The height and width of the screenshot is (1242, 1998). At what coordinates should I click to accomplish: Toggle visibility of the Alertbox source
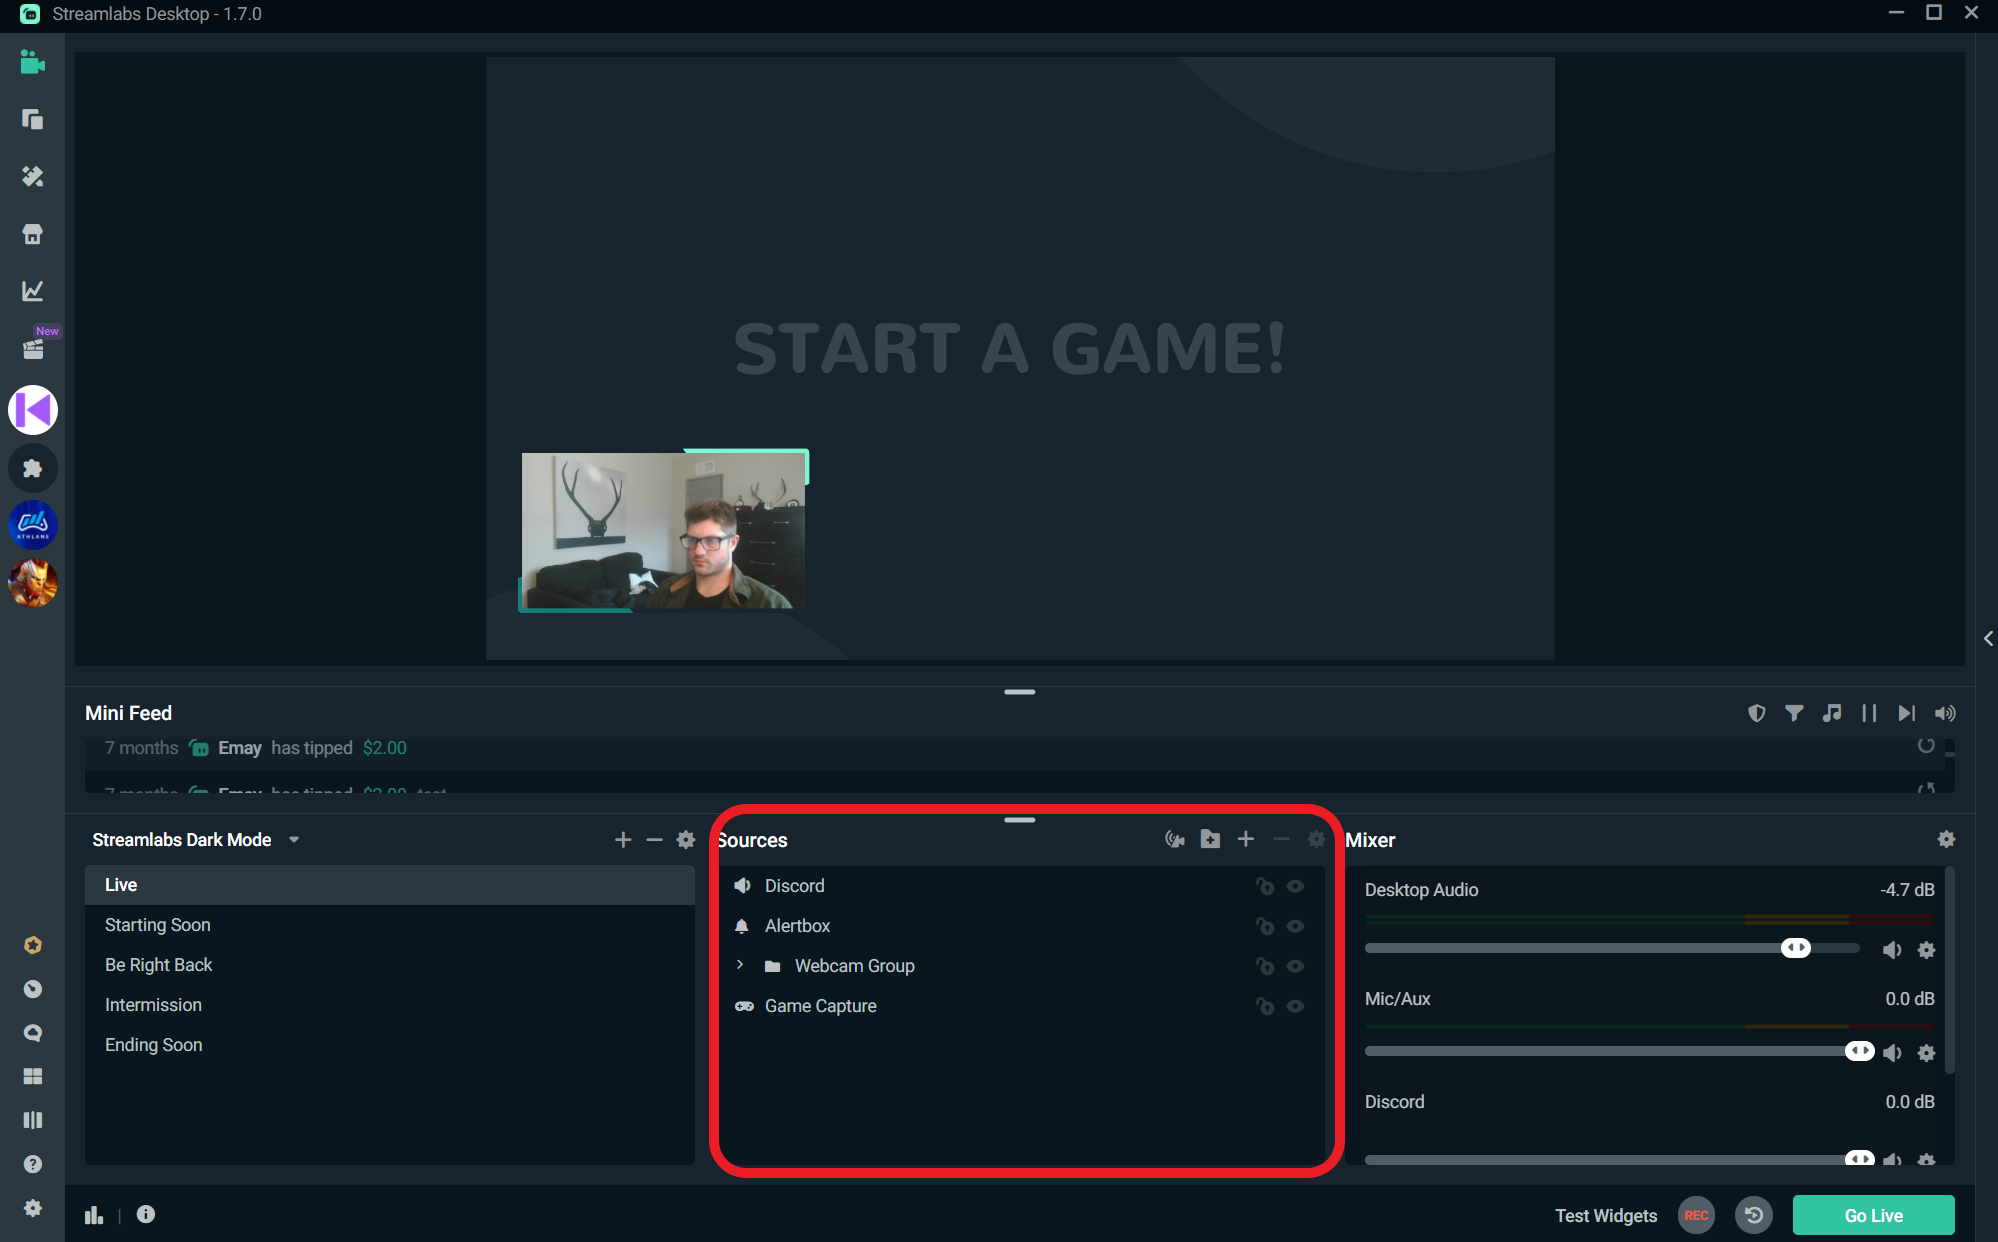click(x=1295, y=926)
